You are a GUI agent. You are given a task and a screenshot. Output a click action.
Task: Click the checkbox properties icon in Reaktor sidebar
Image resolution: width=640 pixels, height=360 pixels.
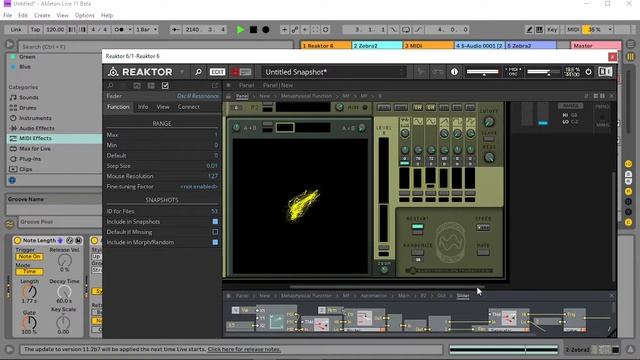tap(165, 86)
